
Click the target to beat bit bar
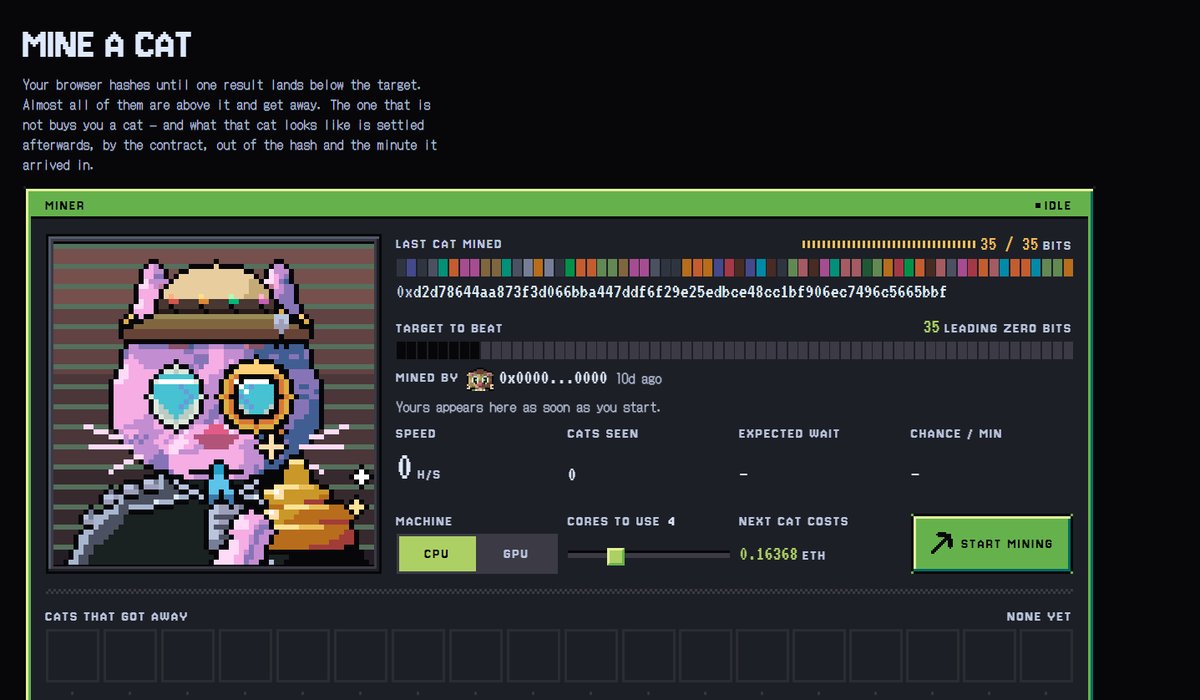tap(735, 351)
